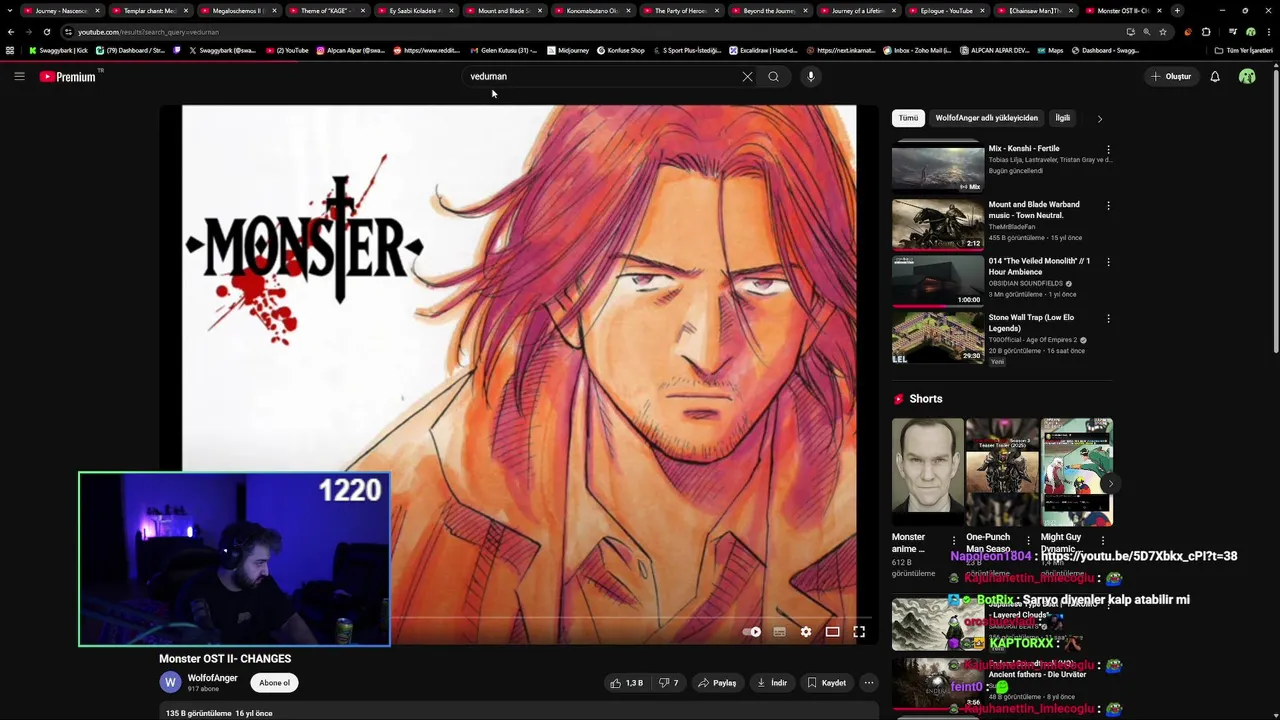Switch to theater mode

point(832,632)
